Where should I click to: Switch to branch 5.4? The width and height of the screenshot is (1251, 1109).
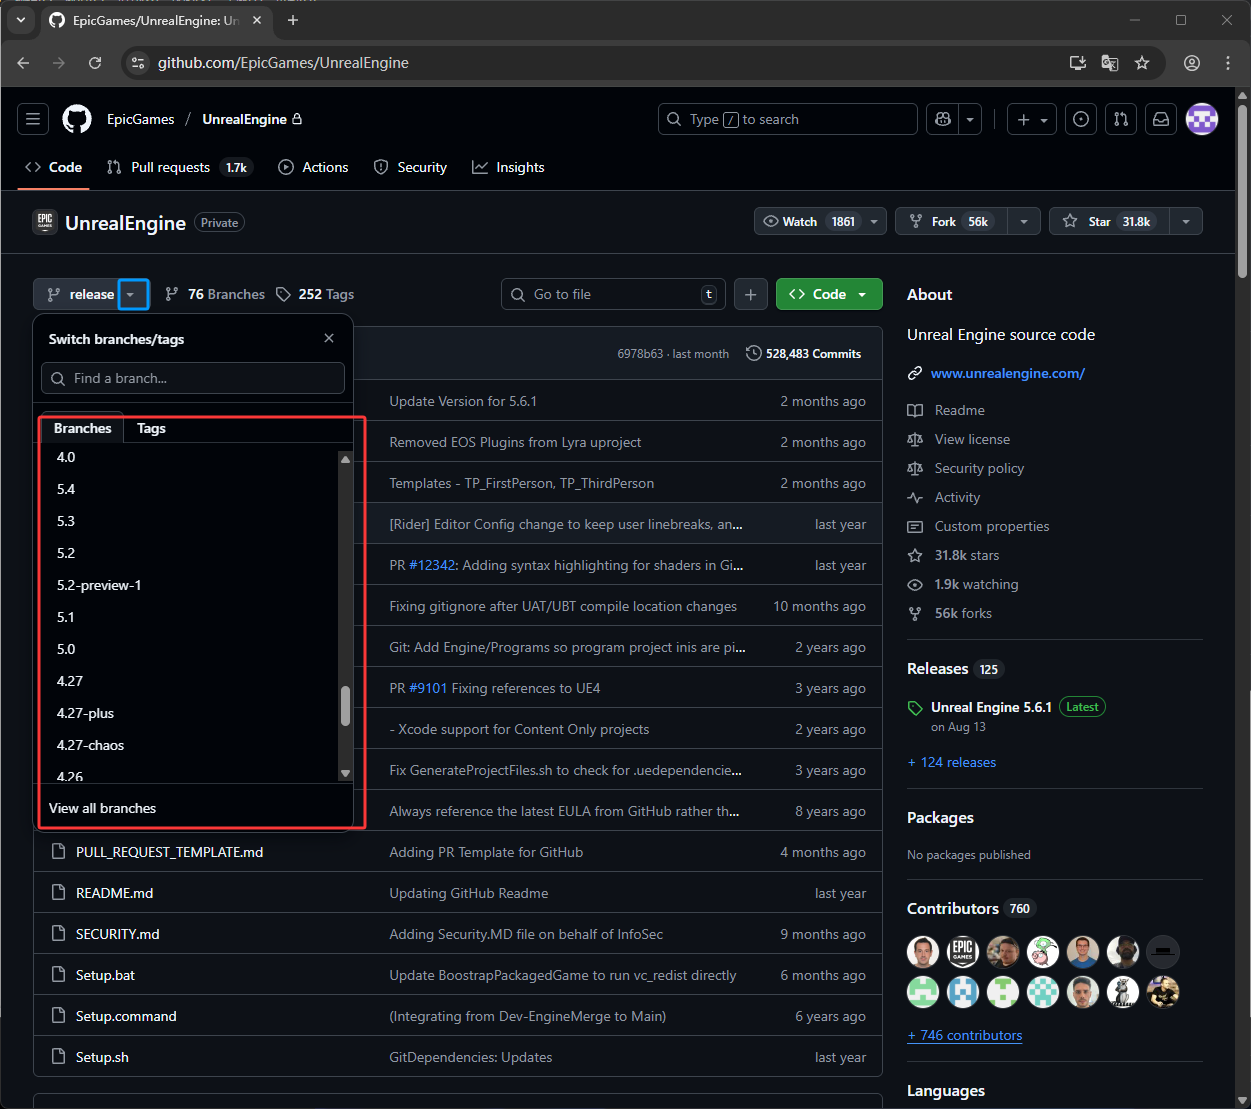coord(66,489)
